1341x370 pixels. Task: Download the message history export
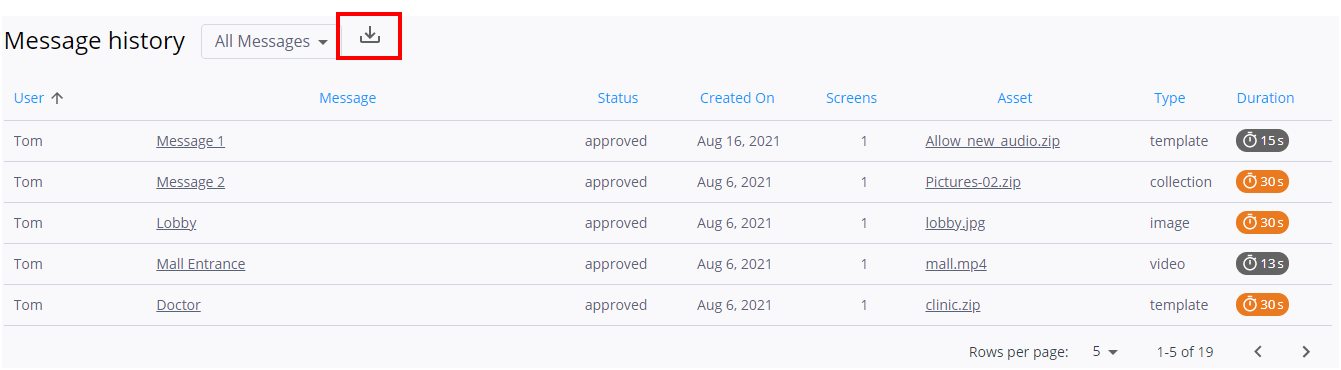[x=370, y=36]
